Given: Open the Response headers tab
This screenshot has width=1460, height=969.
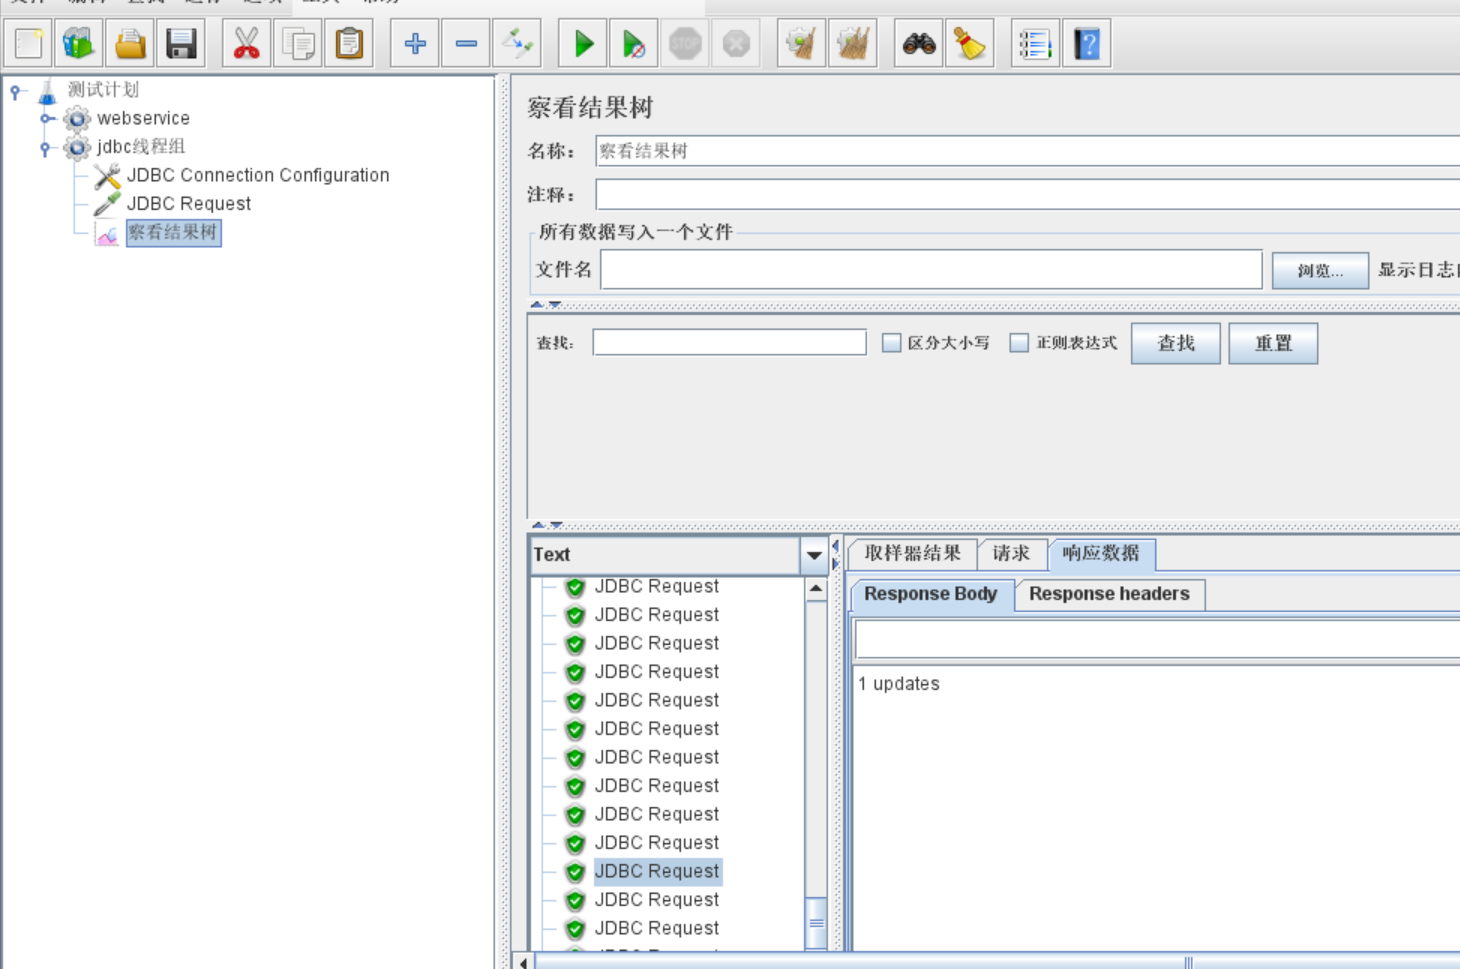Looking at the screenshot, I should click(x=1109, y=594).
